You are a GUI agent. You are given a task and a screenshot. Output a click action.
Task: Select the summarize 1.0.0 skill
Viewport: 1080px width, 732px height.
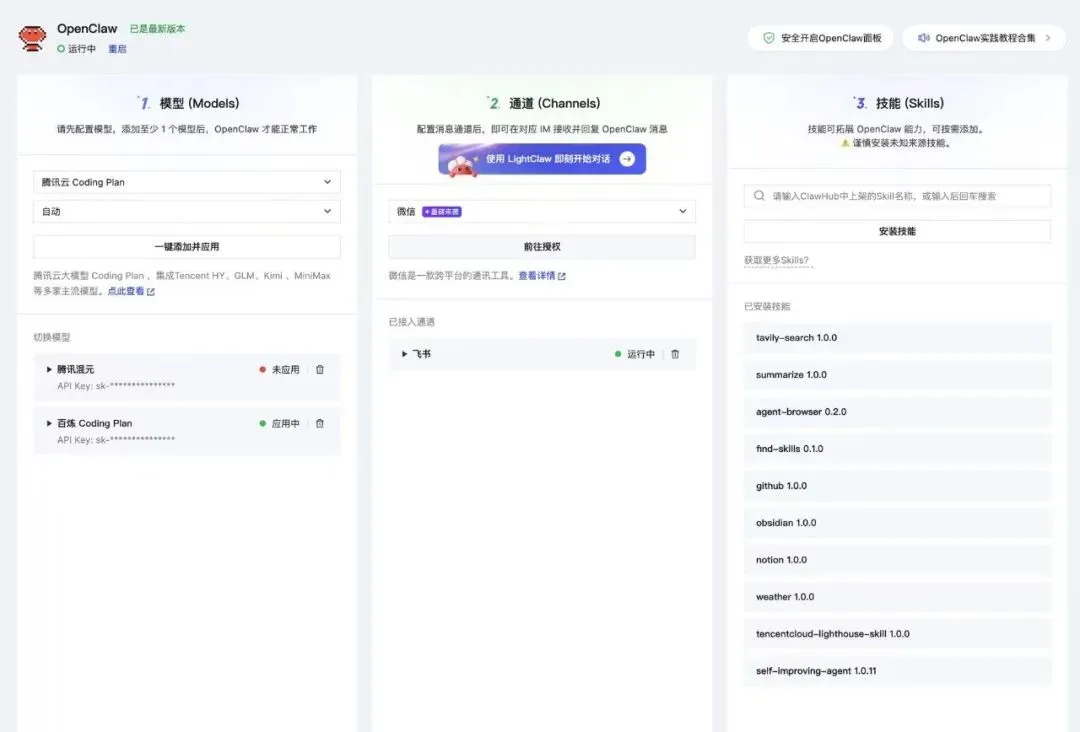point(897,375)
